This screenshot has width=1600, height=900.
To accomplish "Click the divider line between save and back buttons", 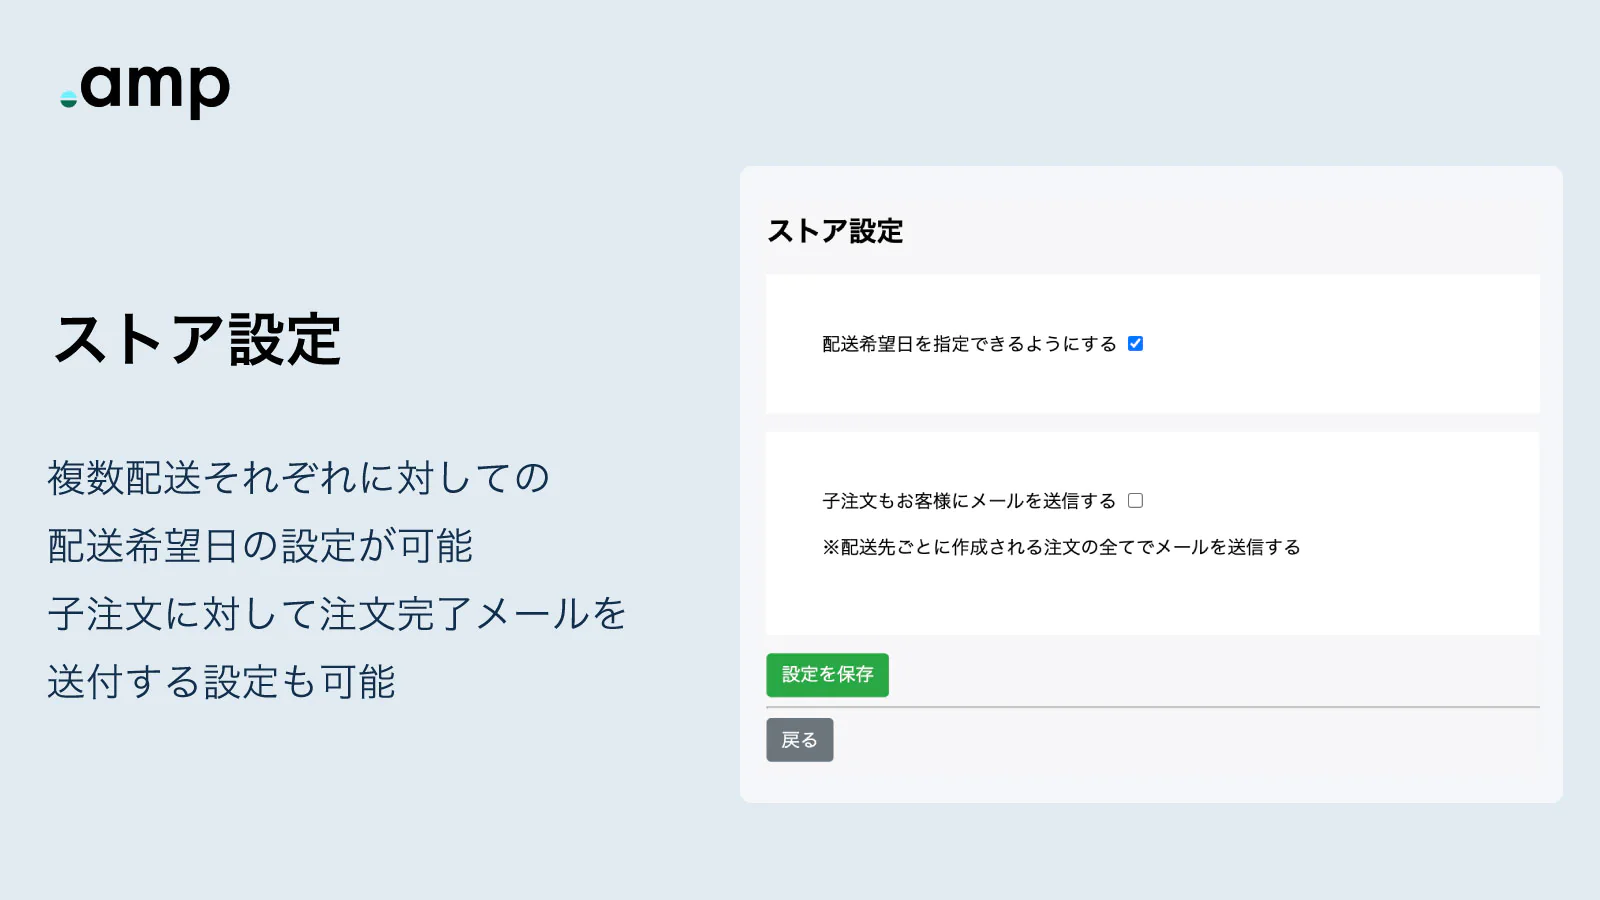I will [1153, 707].
